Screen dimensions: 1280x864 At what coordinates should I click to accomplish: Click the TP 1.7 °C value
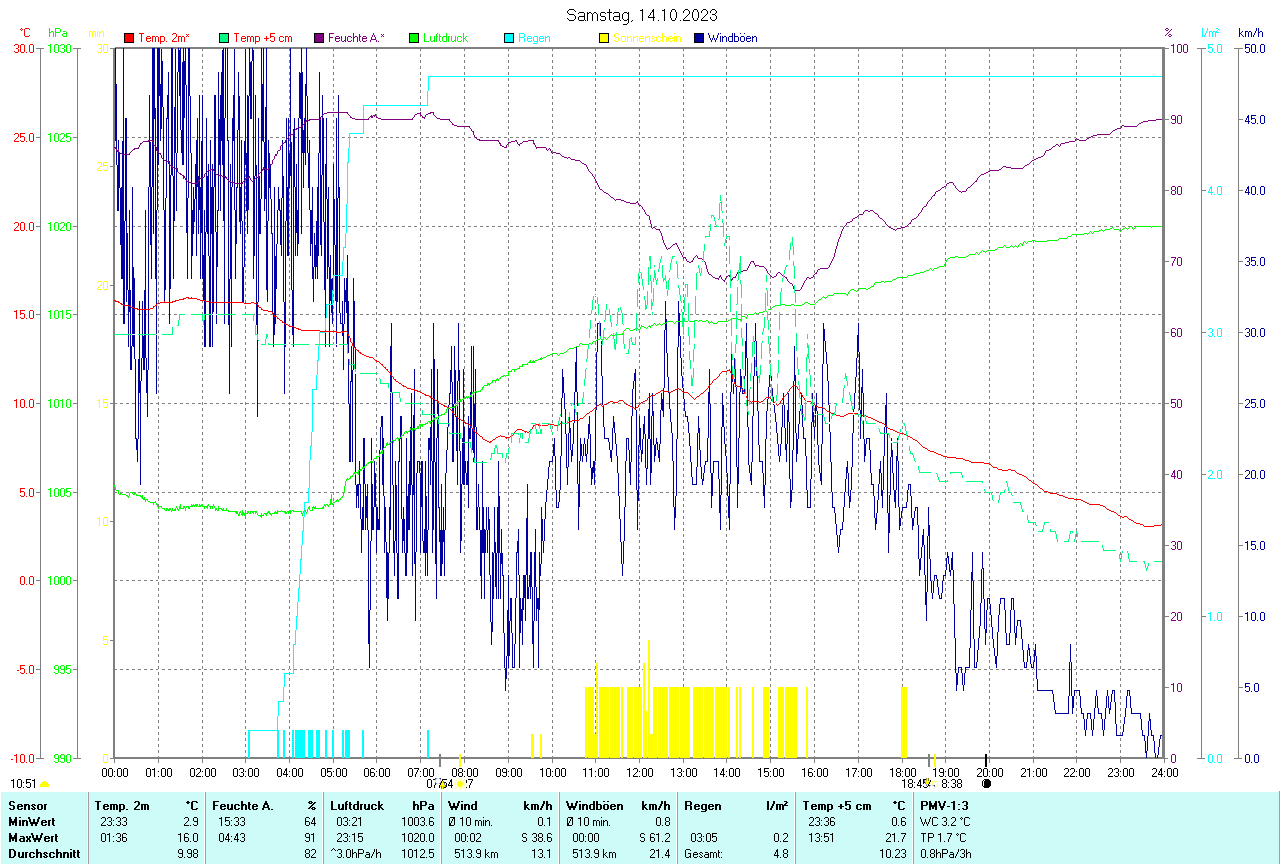coord(945,837)
